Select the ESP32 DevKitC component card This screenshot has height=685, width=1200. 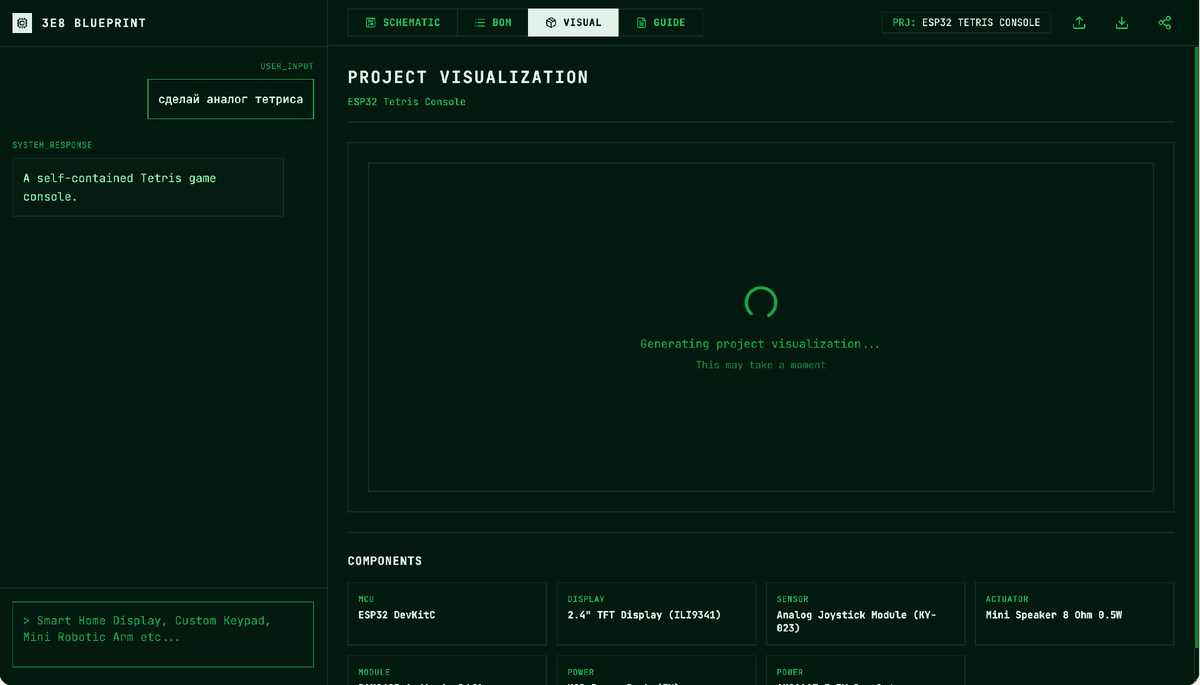pos(447,614)
